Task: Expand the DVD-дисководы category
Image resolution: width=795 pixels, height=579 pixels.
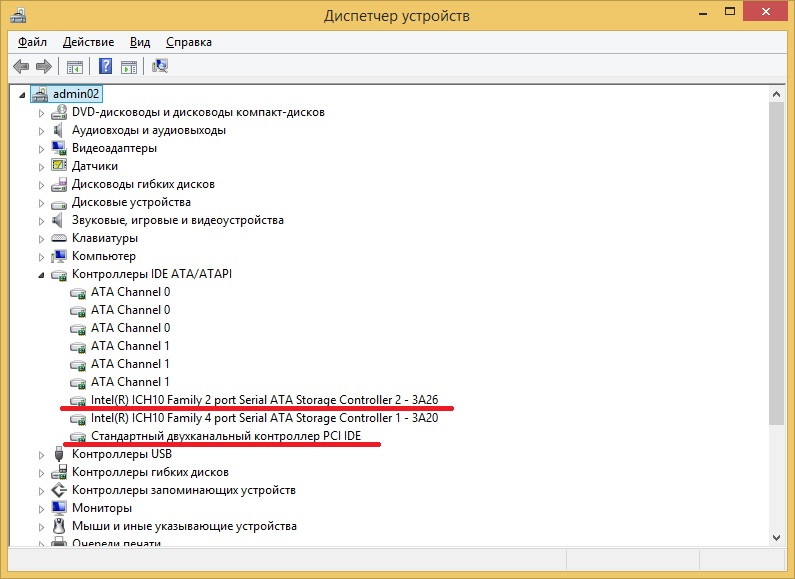Action: [42, 113]
